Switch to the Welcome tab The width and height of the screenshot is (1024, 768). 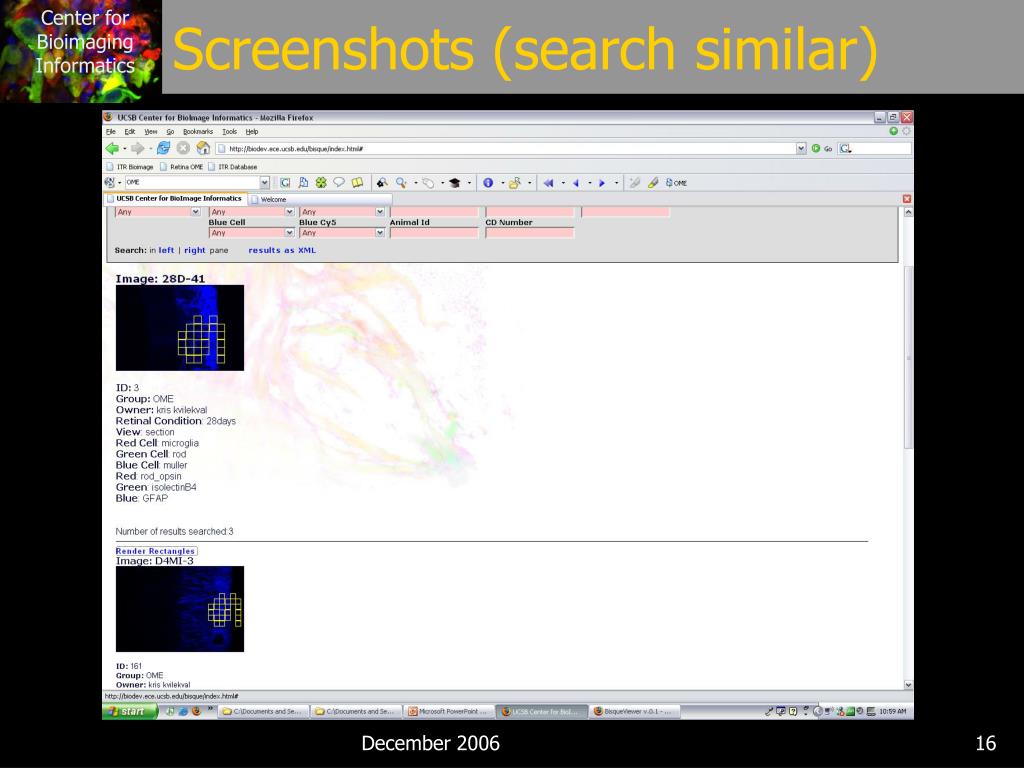(x=320, y=199)
